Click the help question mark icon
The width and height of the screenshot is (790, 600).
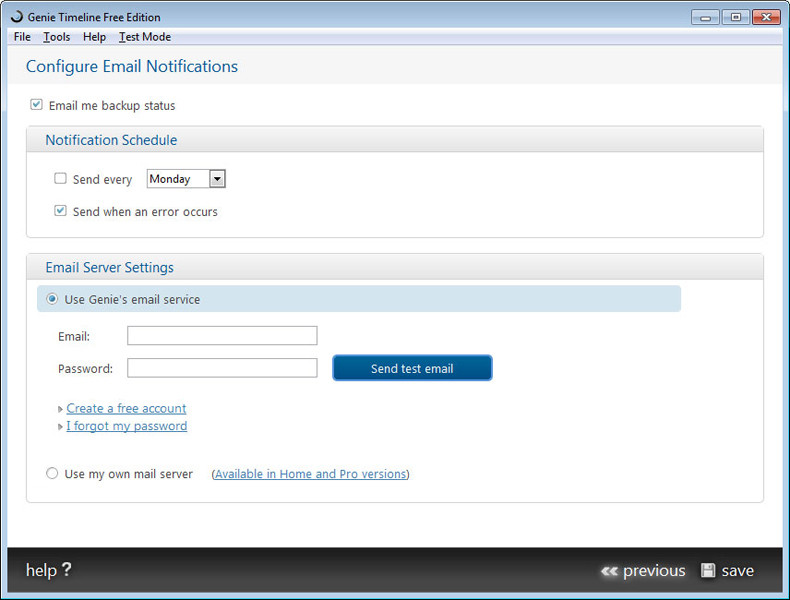pyautogui.click(x=67, y=569)
